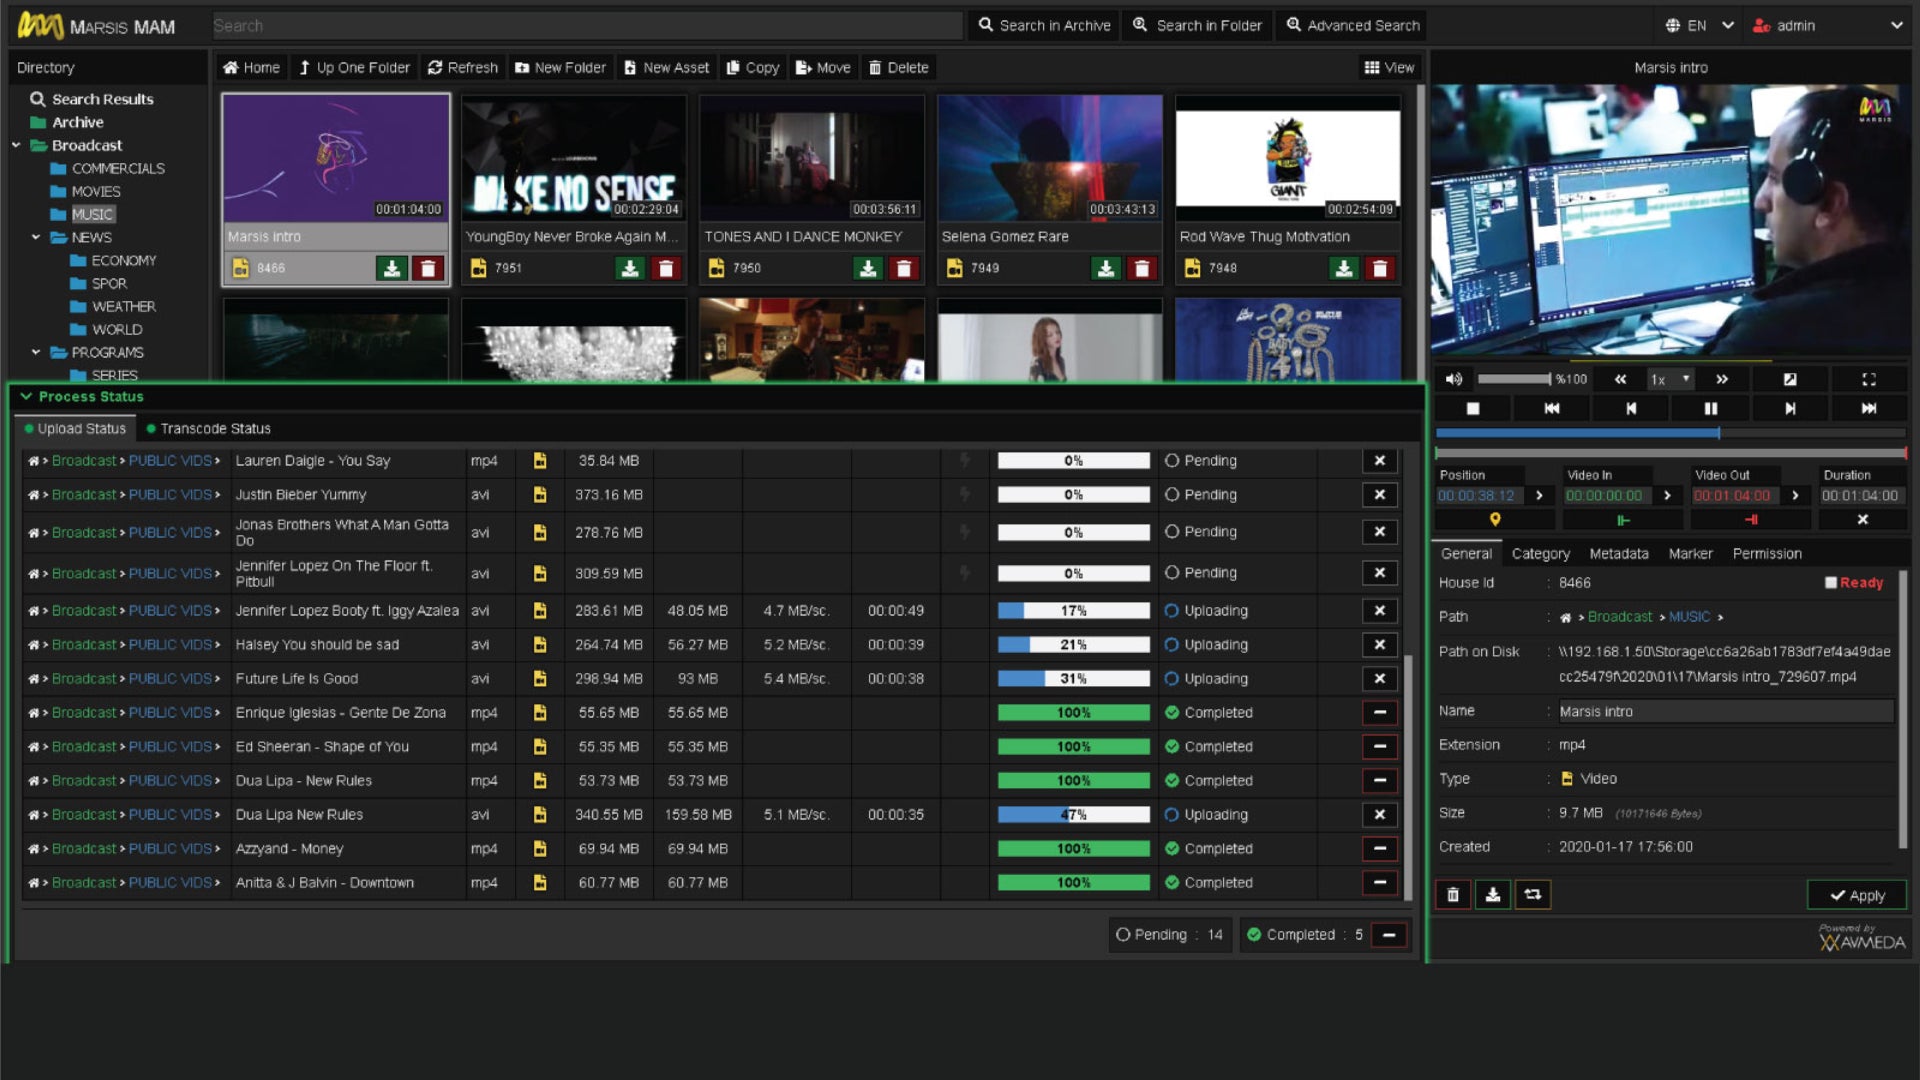Add a marker with the yellow pin icon
Viewport: 1920px width, 1080px height.
click(1495, 520)
